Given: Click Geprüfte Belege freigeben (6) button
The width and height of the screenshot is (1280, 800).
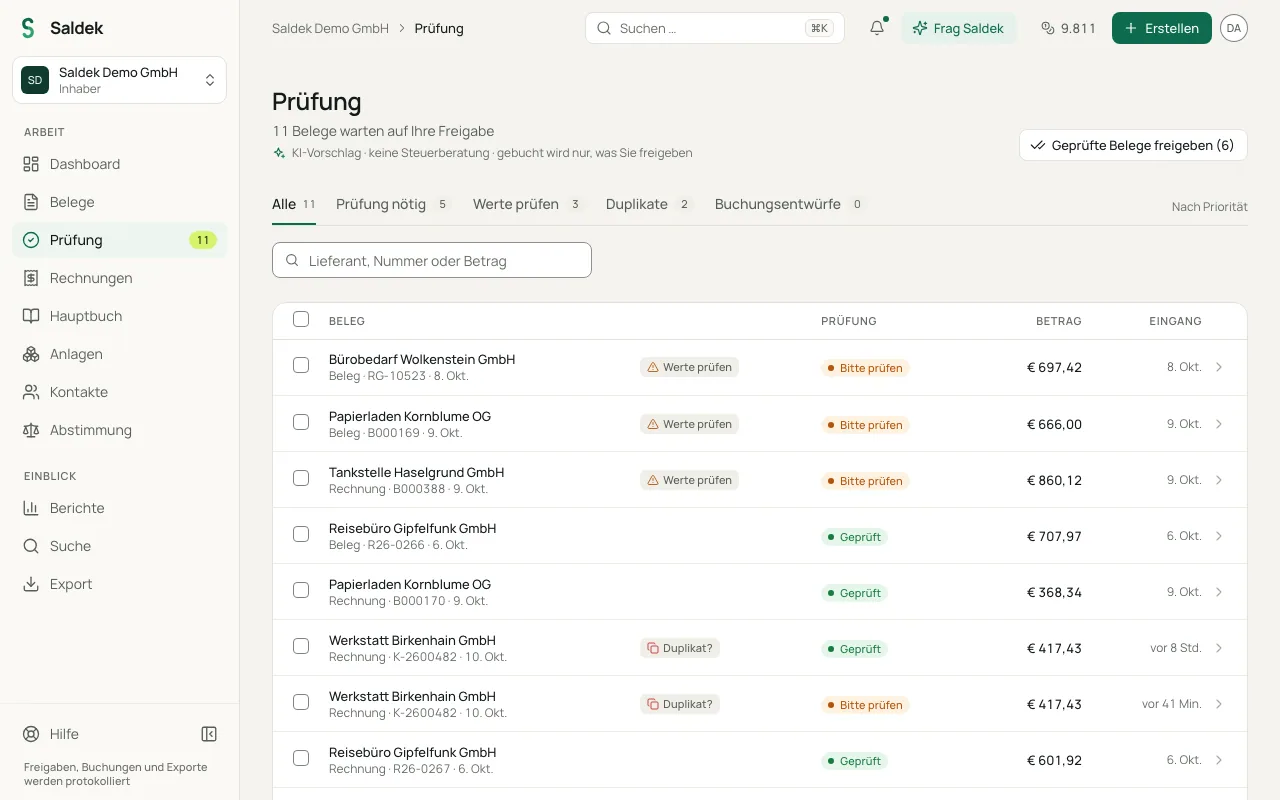Looking at the screenshot, I should point(1133,145).
